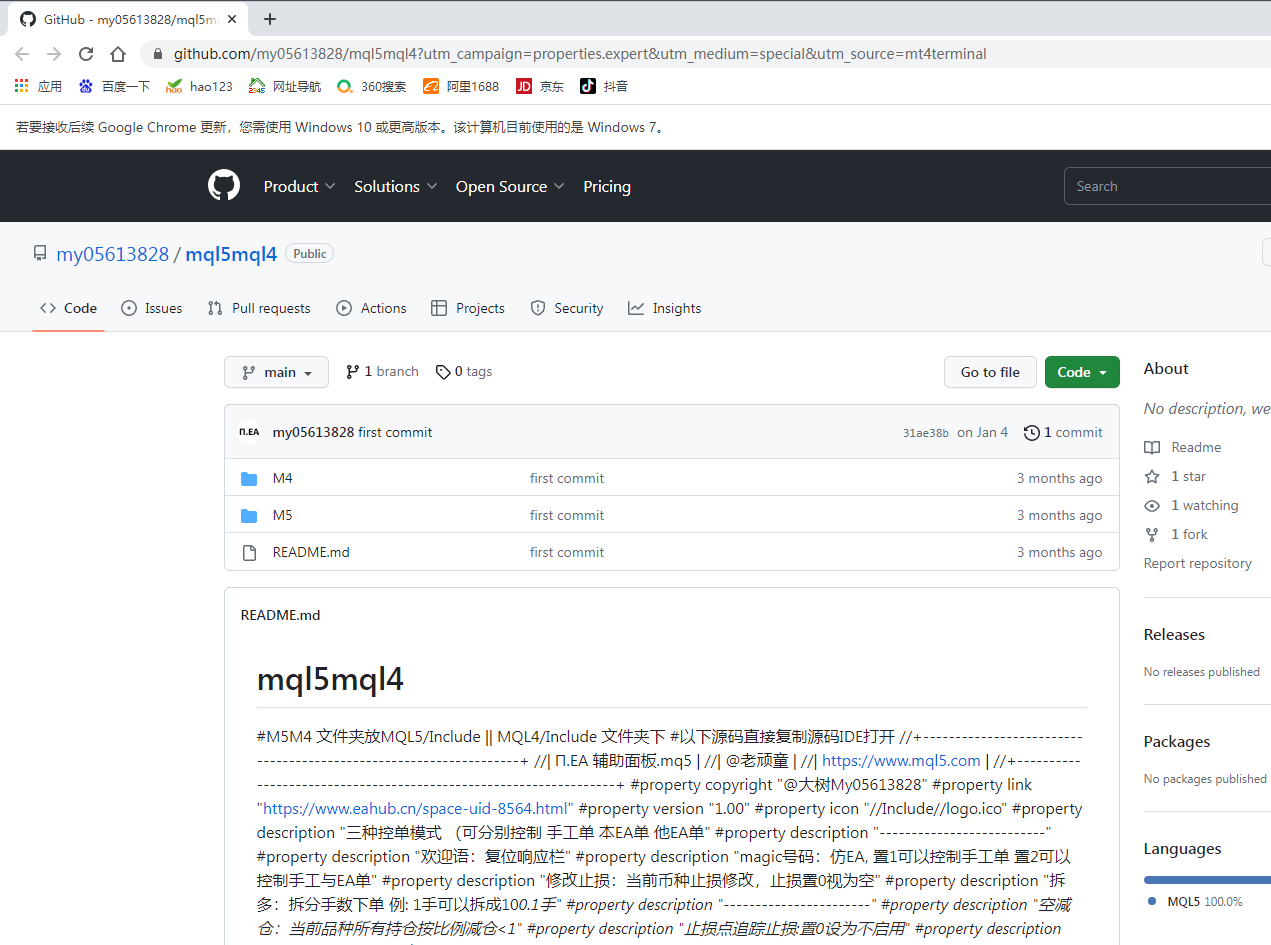
Task: Reload the page with refresh icon
Action: pos(86,54)
